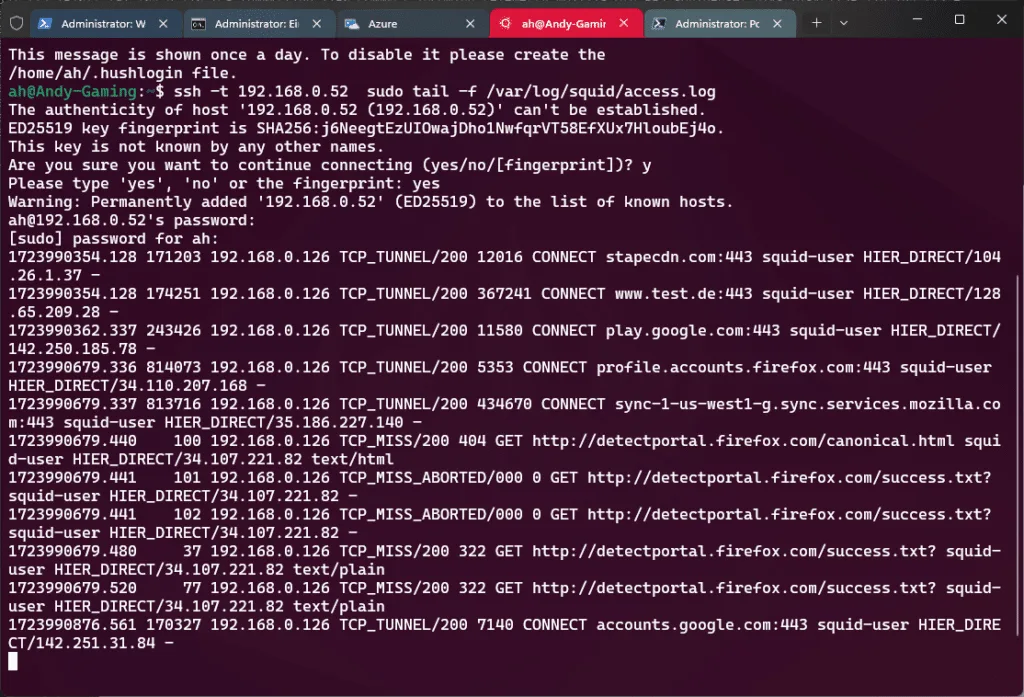
Task: Open a new terminal tab
Action: pyautogui.click(x=816, y=23)
